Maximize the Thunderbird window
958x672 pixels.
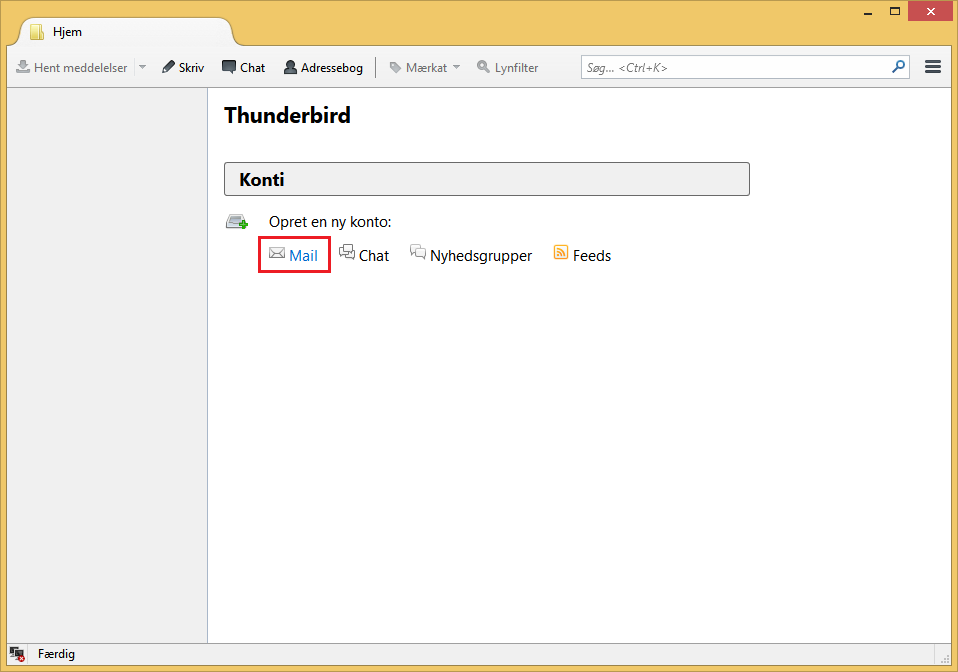click(894, 12)
